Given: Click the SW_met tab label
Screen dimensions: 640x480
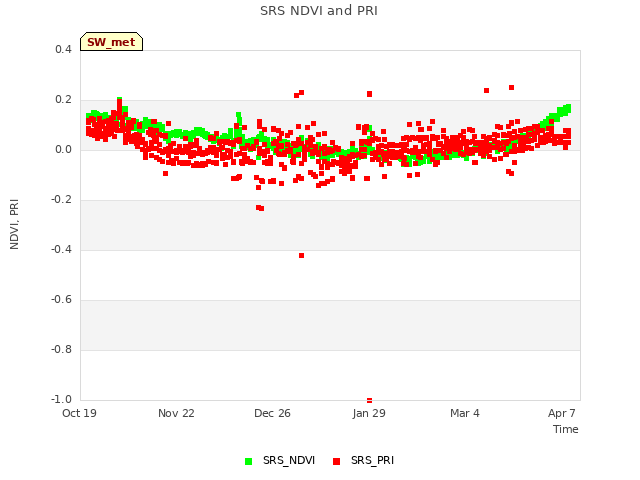Looking at the screenshot, I should tap(111, 42).
